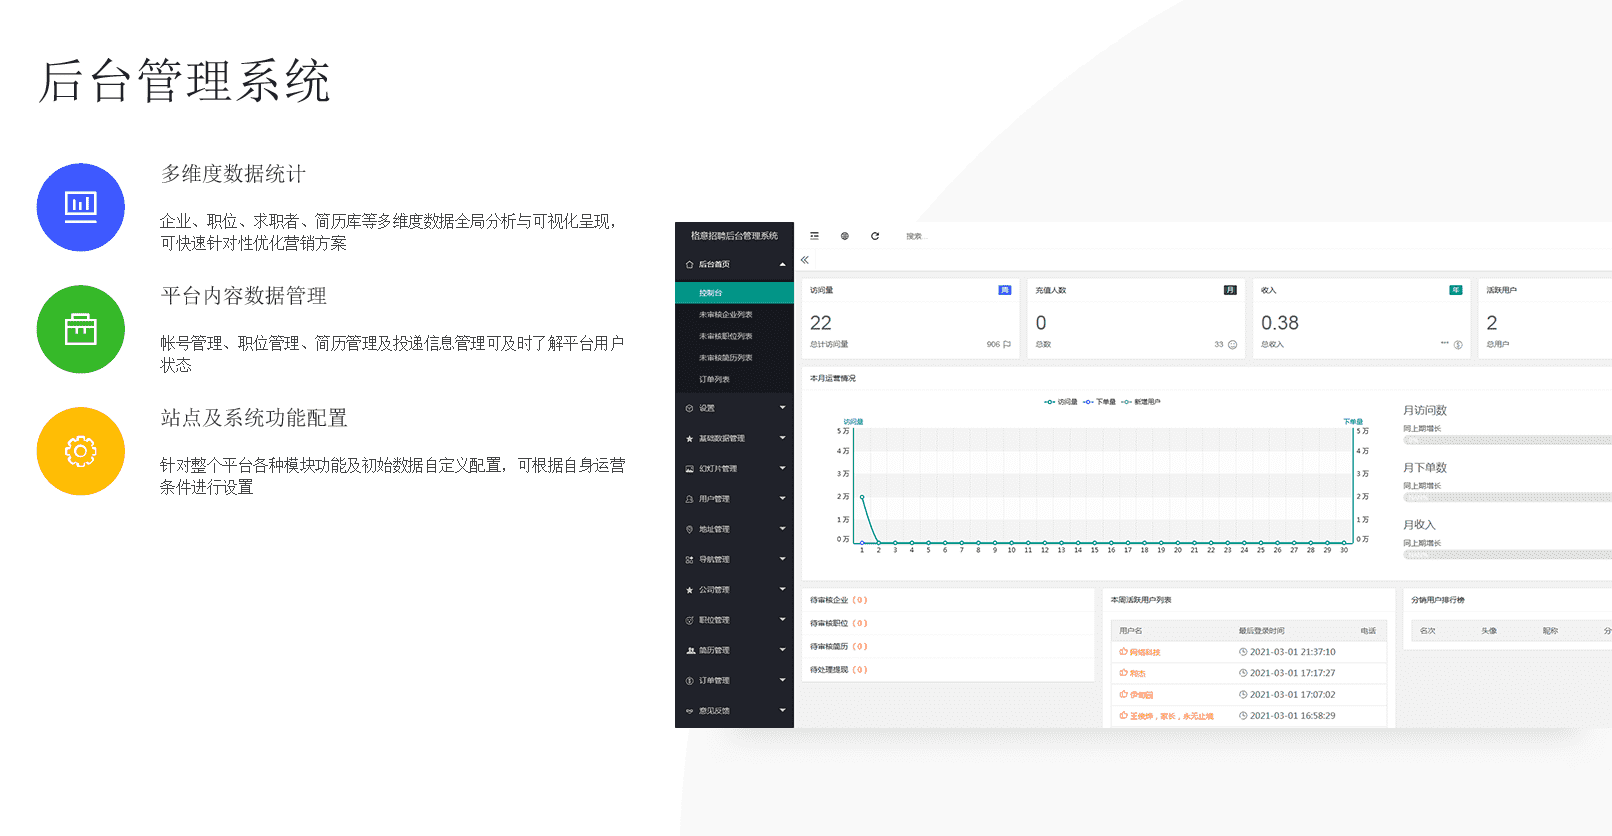Click the home icon beside 后台首页

point(690,264)
